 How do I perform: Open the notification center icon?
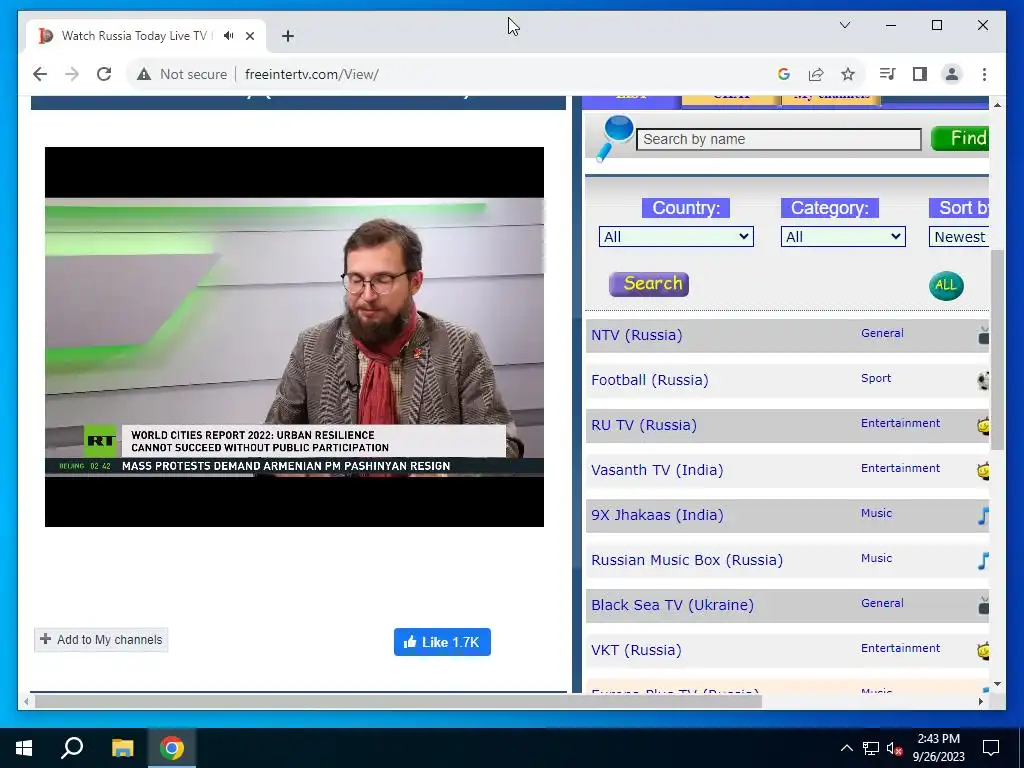[x=991, y=748]
